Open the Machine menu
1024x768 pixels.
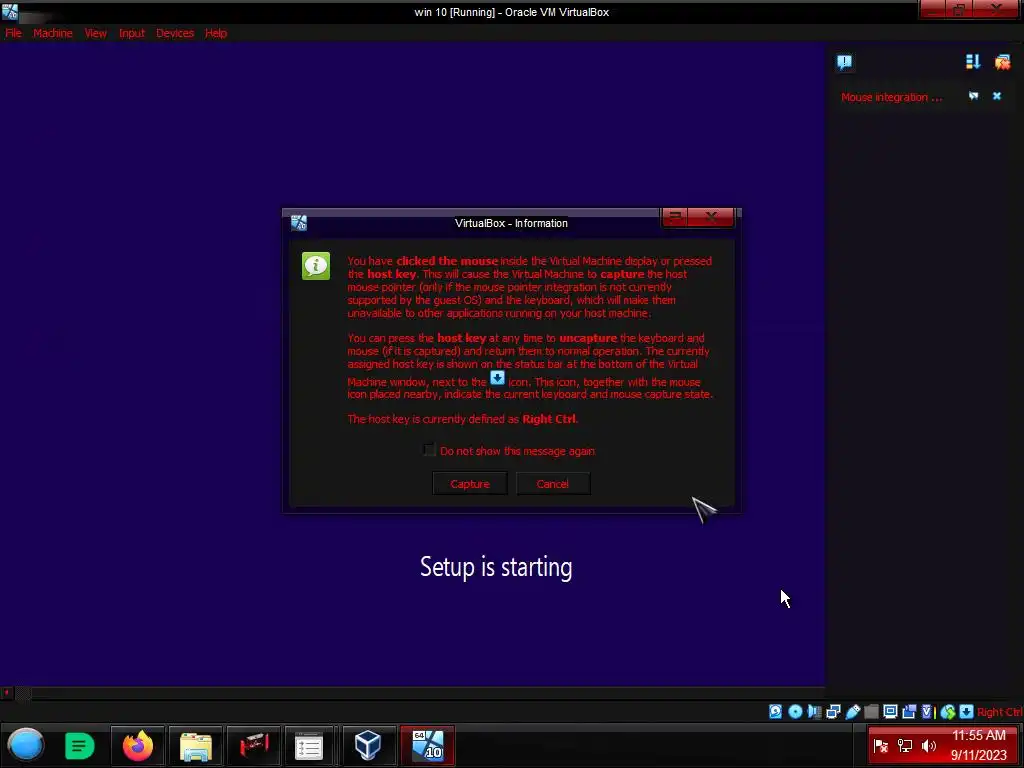coord(53,33)
